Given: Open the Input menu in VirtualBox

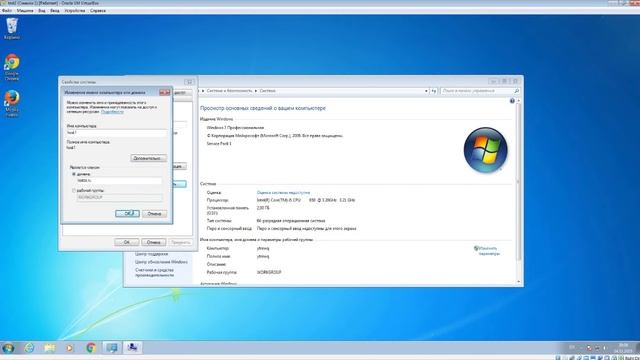Looking at the screenshot, I should click(x=55, y=11).
